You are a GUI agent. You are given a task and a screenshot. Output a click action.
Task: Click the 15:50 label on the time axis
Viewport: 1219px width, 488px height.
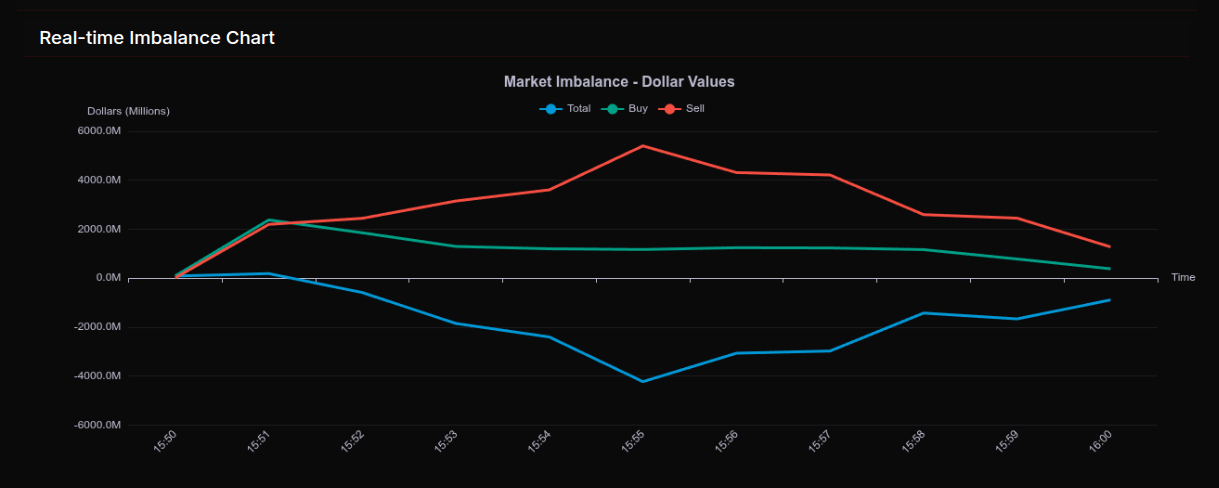coord(166,442)
